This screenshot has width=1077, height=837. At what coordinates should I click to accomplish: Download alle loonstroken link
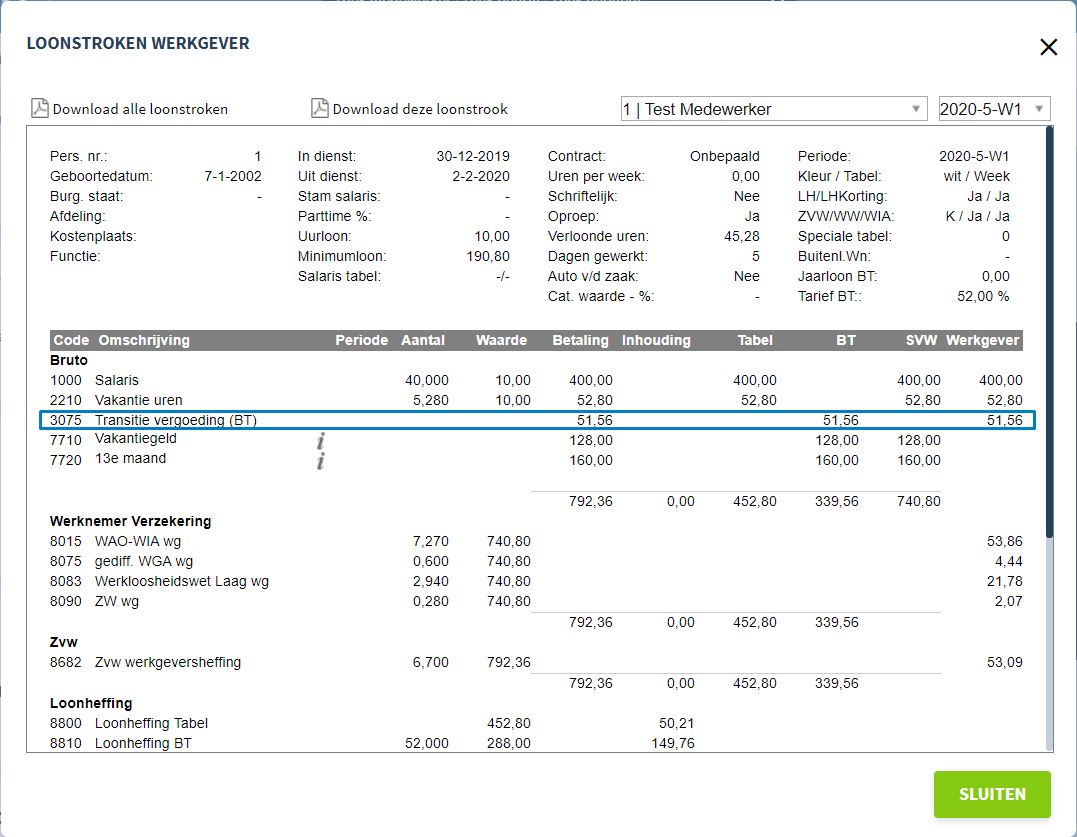[x=140, y=109]
